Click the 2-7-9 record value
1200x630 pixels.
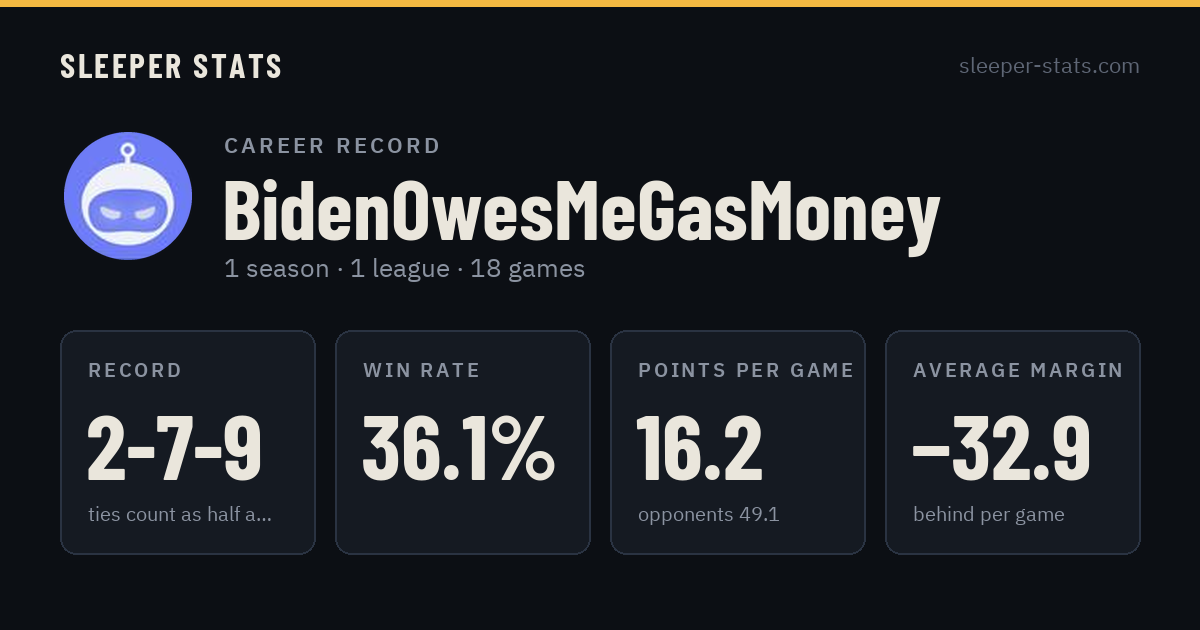[175, 449]
